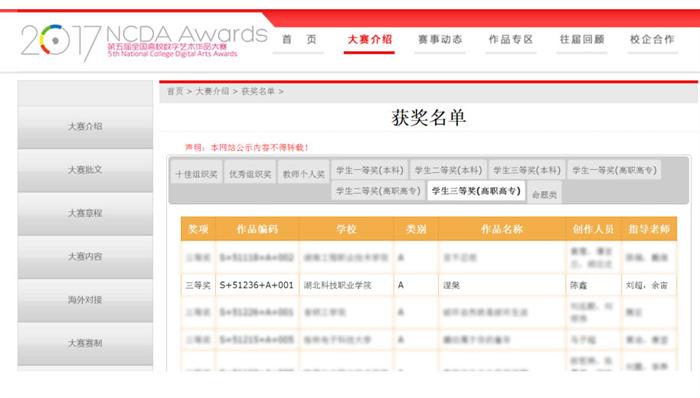Switch to the 学生一等奖(本科) tab

(370, 170)
